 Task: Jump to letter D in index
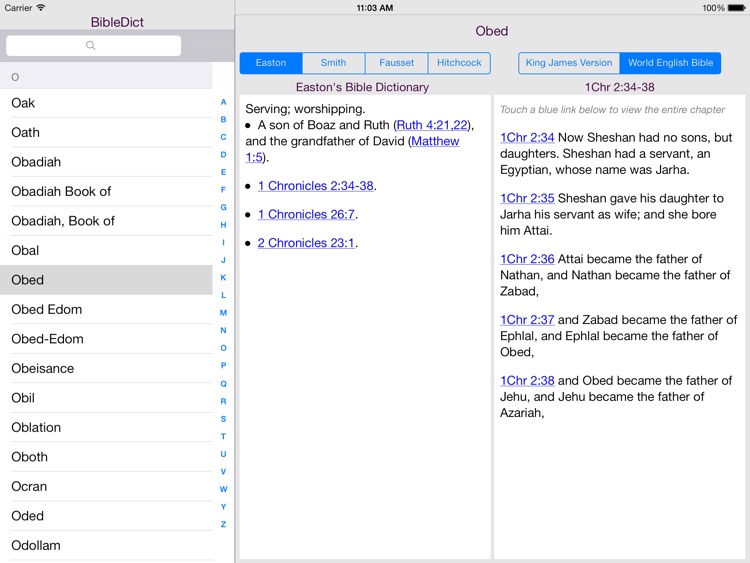[223, 155]
